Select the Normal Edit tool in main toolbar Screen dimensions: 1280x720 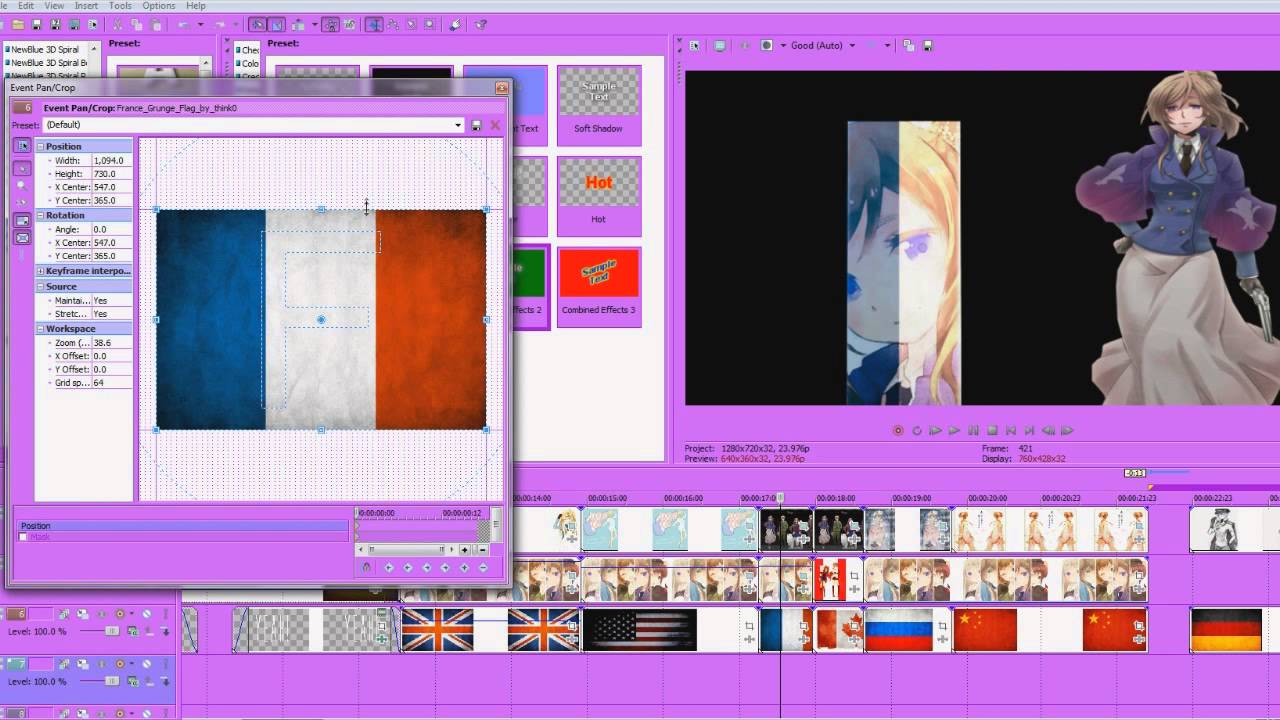coord(374,24)
